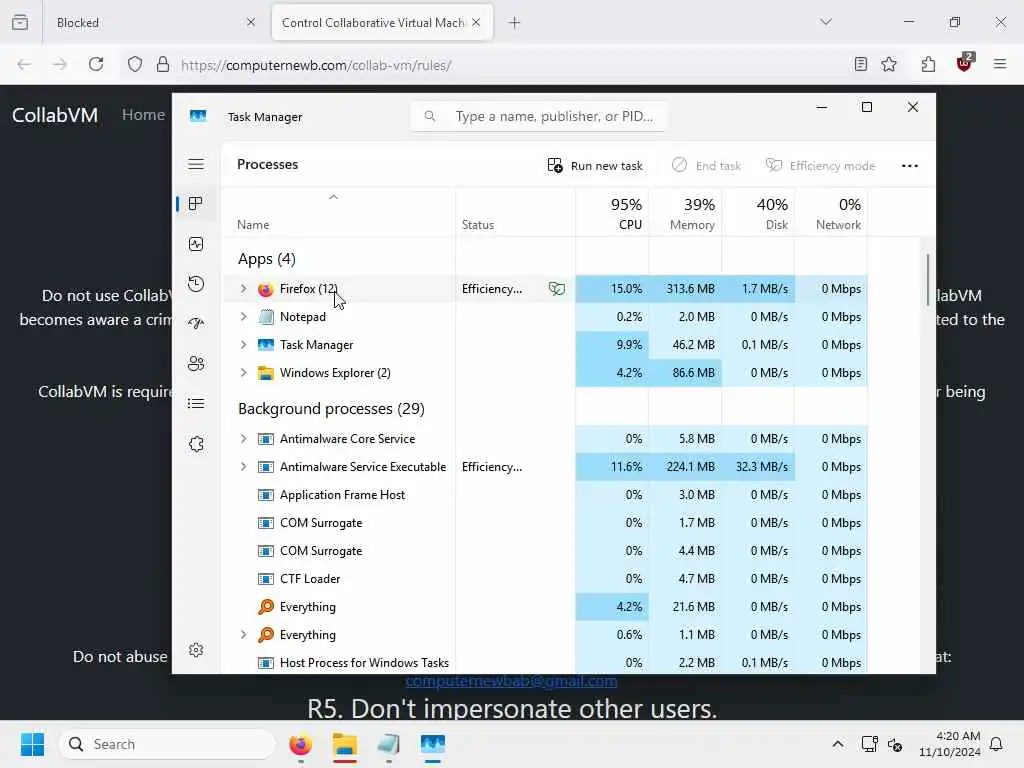Select Host Process for Windows Tasks row
1024x768 pixels.
pos(545,662)
